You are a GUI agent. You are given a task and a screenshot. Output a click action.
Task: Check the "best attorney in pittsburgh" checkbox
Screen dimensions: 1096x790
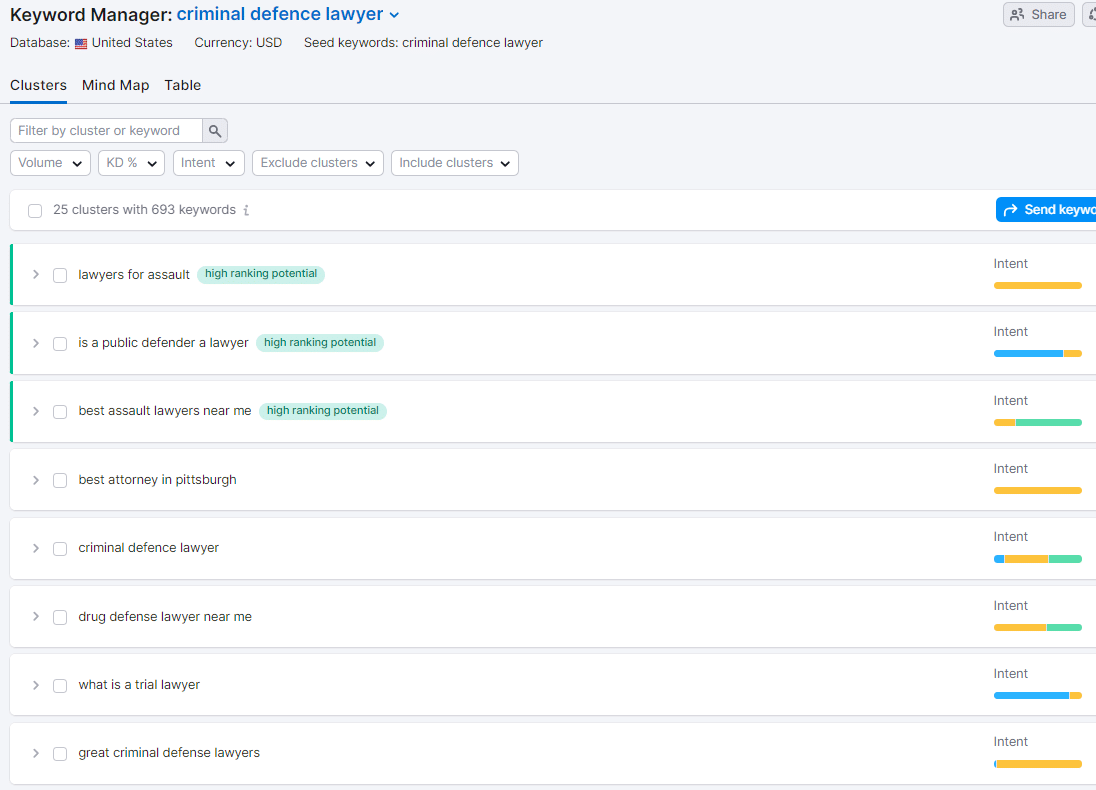click(x=60, y=480)
